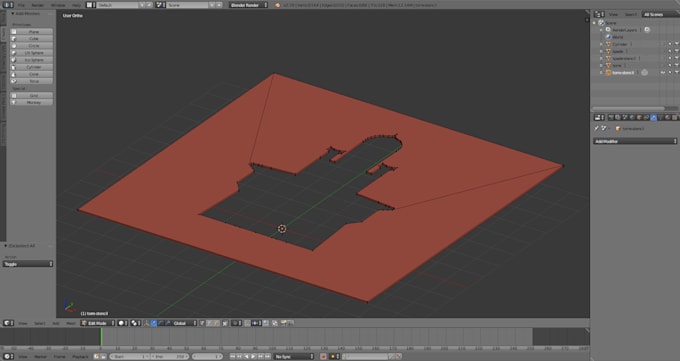Open the Blender Render engine dropdown

[248, 5]
